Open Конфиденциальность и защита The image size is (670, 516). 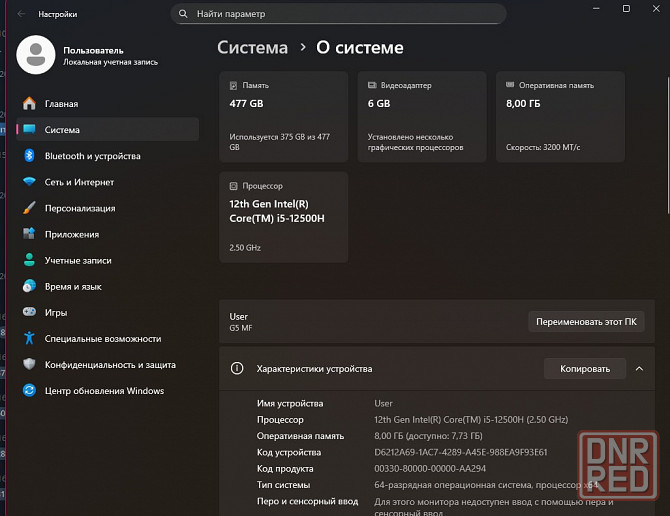coord(107,364)
